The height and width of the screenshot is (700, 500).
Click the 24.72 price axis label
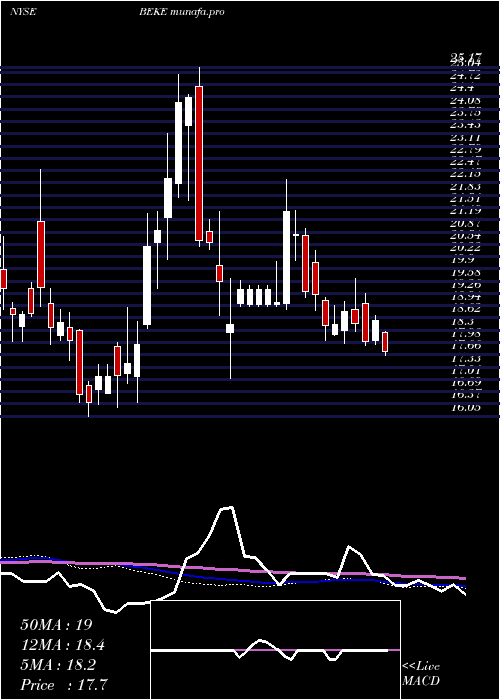click(x=466, y=76)
